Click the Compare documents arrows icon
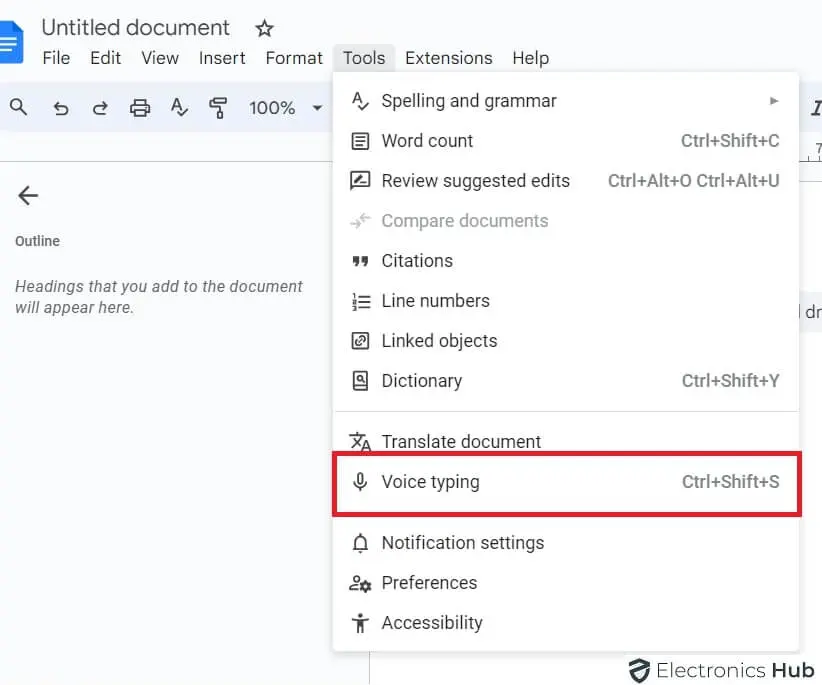The width and height of the screenshot is (822, 685). pos(360,221)
